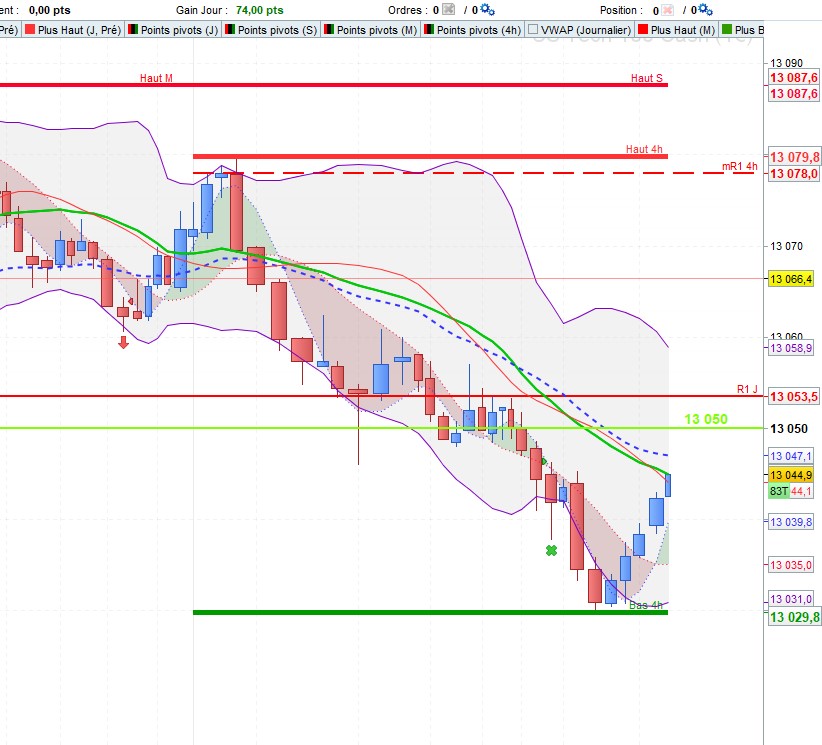This screenshot has height=745, width=822.
Task: Click the green 13 050 level label
Action: click(706, 419)
